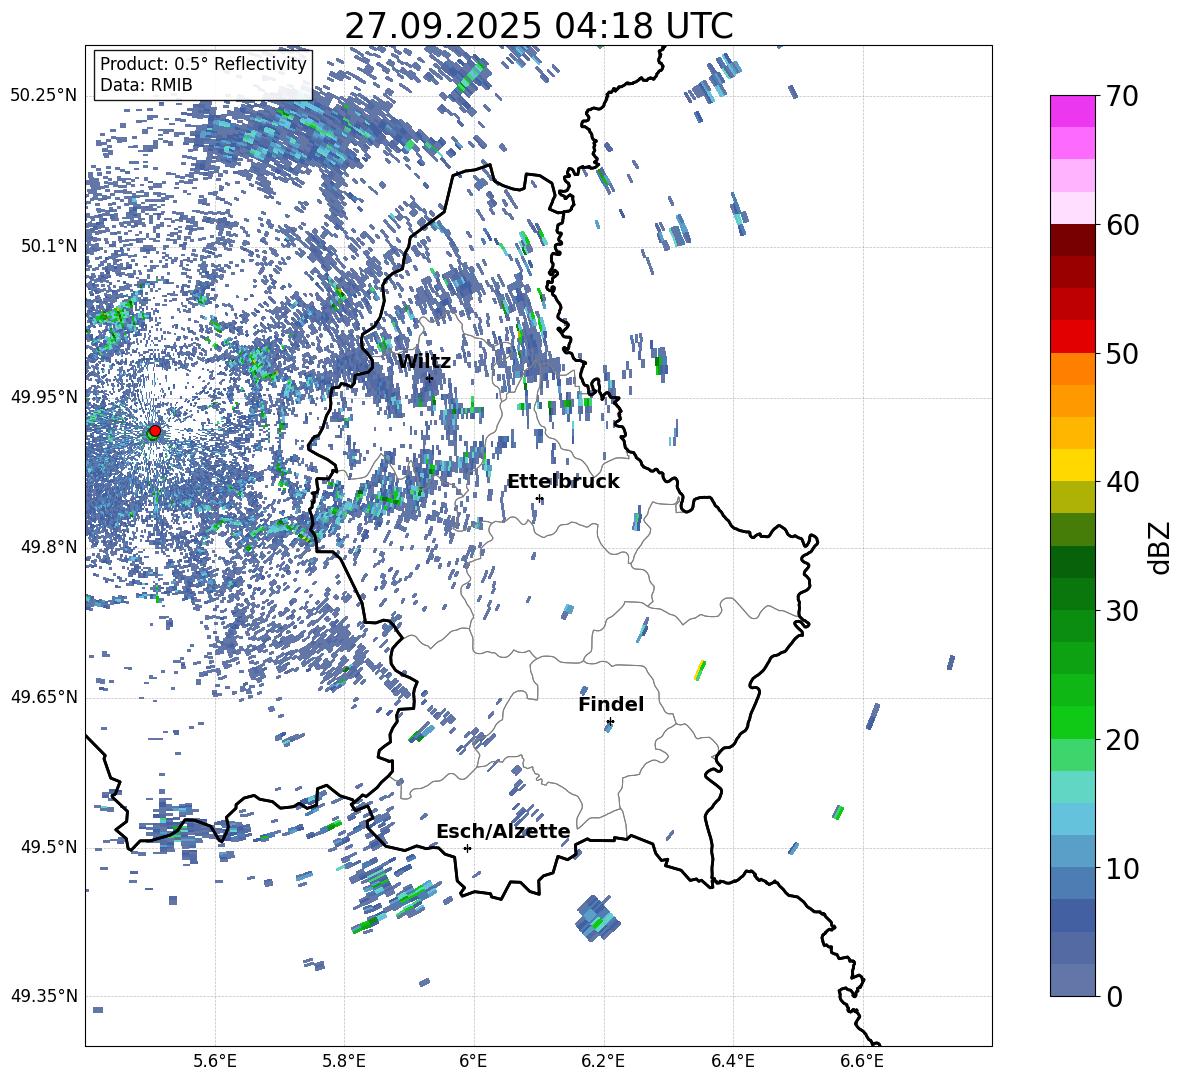Click the Data: RMIB source text
Screen dimensions: 1184x1081
[146, 85]
